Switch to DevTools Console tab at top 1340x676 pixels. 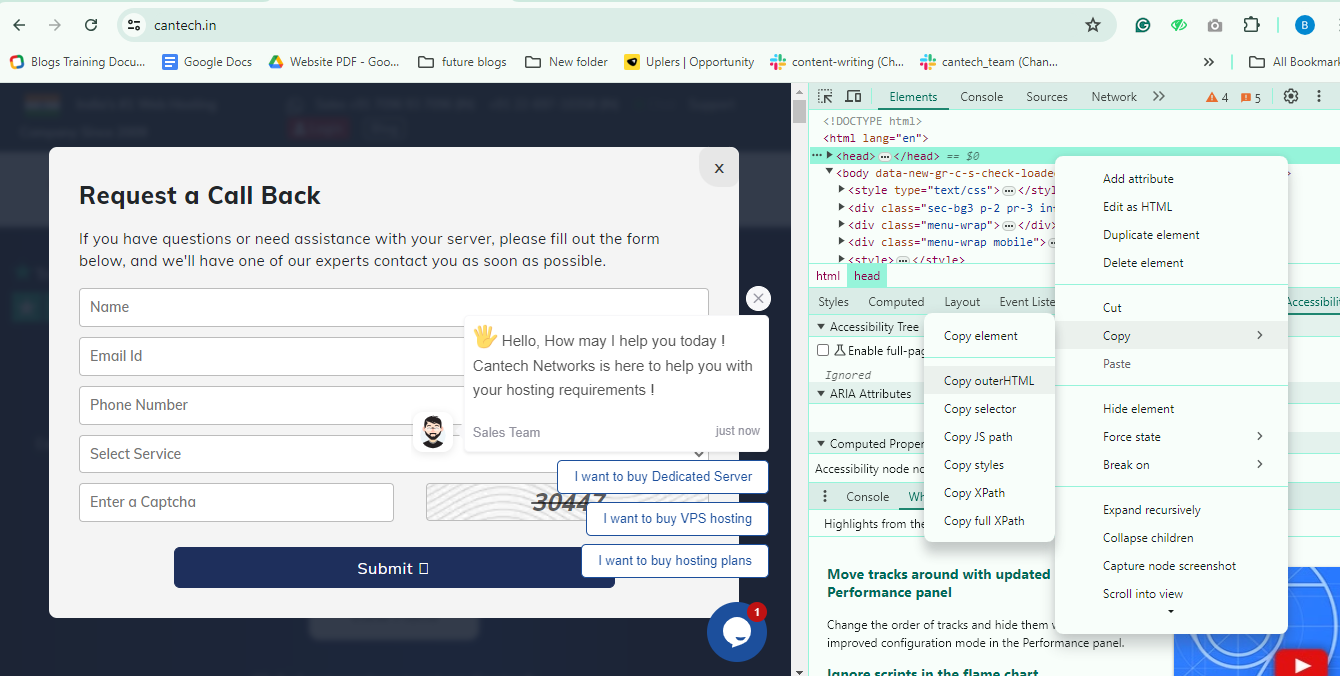(x=981, y=97)
